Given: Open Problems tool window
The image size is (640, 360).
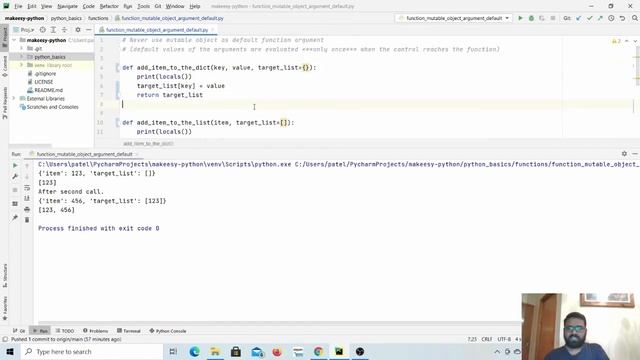Looking at the screenshot, I should coord(96,331).
